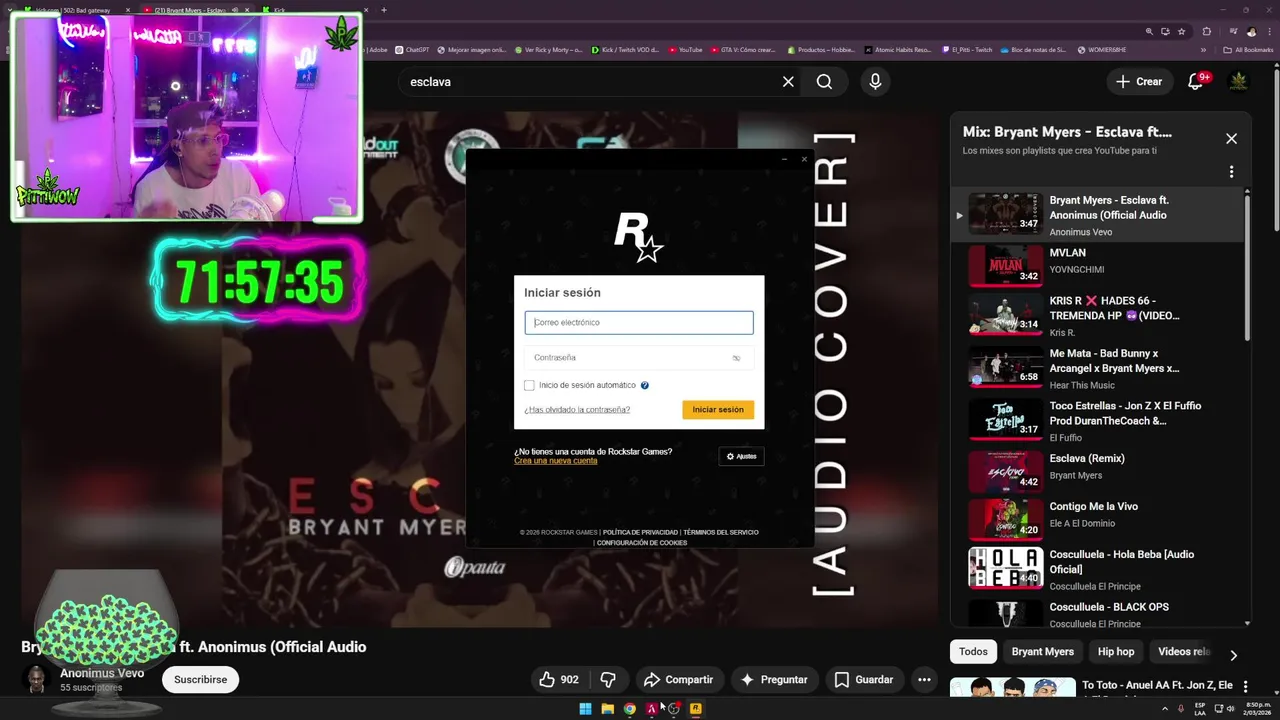The height and width of the screenshot is (720, 1280).
Task: Click the Rockstar Games logo in launcher
Action: pyautogui.click(x=638, y=238)
